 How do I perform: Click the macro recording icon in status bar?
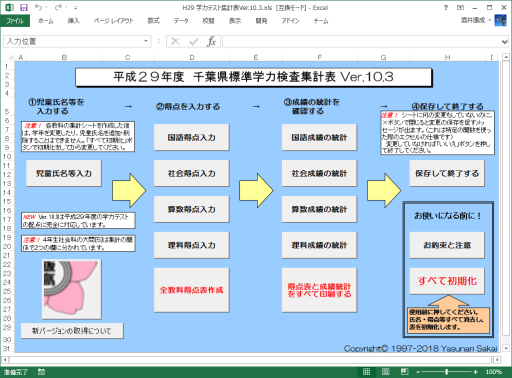(41, 372)
